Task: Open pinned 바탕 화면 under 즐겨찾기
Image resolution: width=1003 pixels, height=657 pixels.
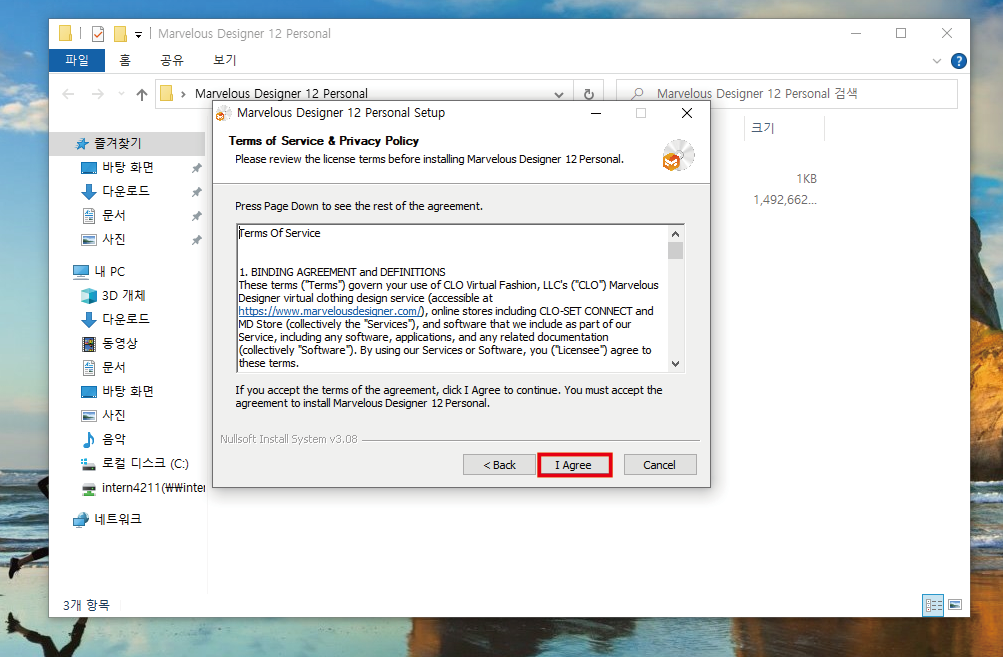Action: click(128, 168)
